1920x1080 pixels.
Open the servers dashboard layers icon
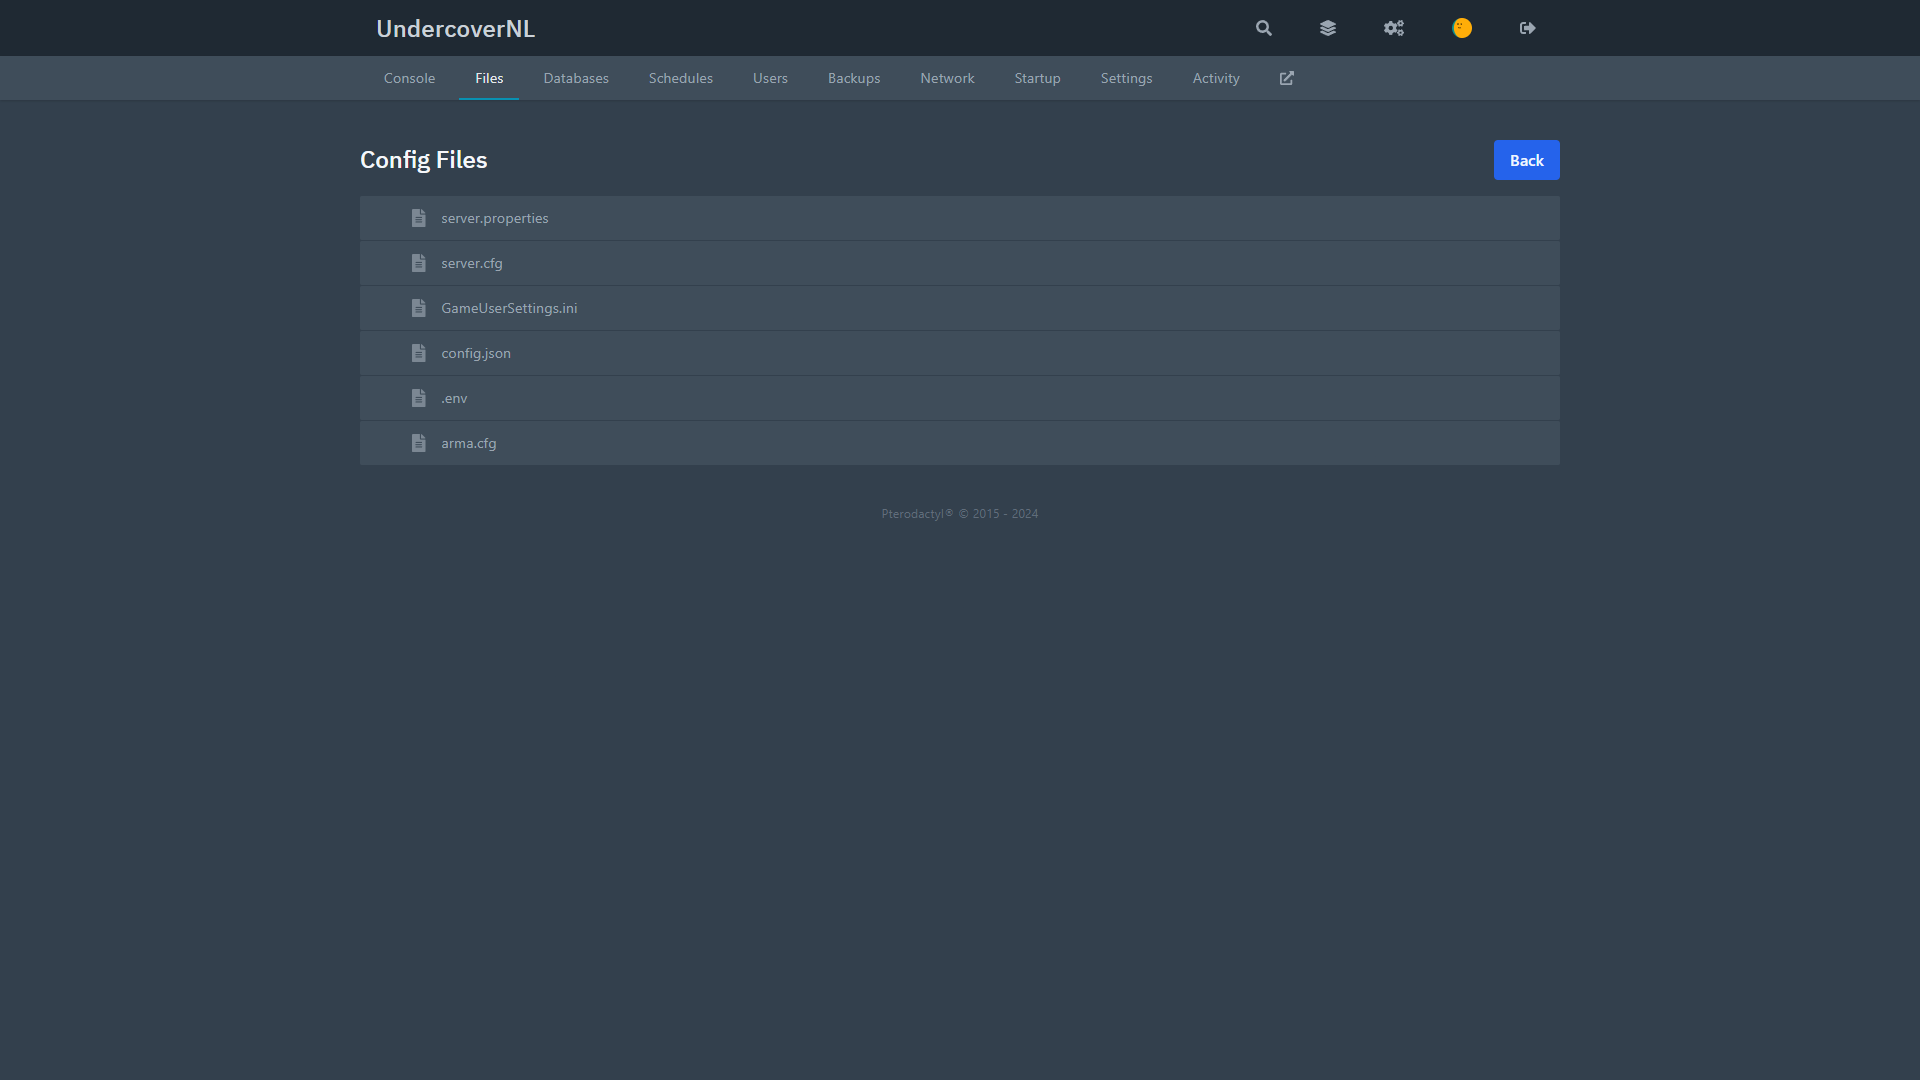[x=1328, y=28]
